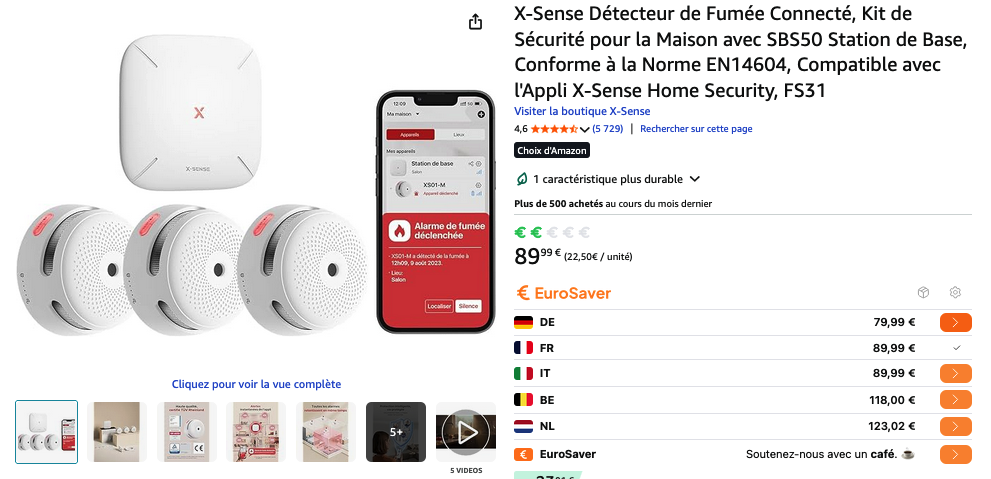Select the FR price row checkmark
The height and width of the screenshot is (479, 991).
(956, 348)
